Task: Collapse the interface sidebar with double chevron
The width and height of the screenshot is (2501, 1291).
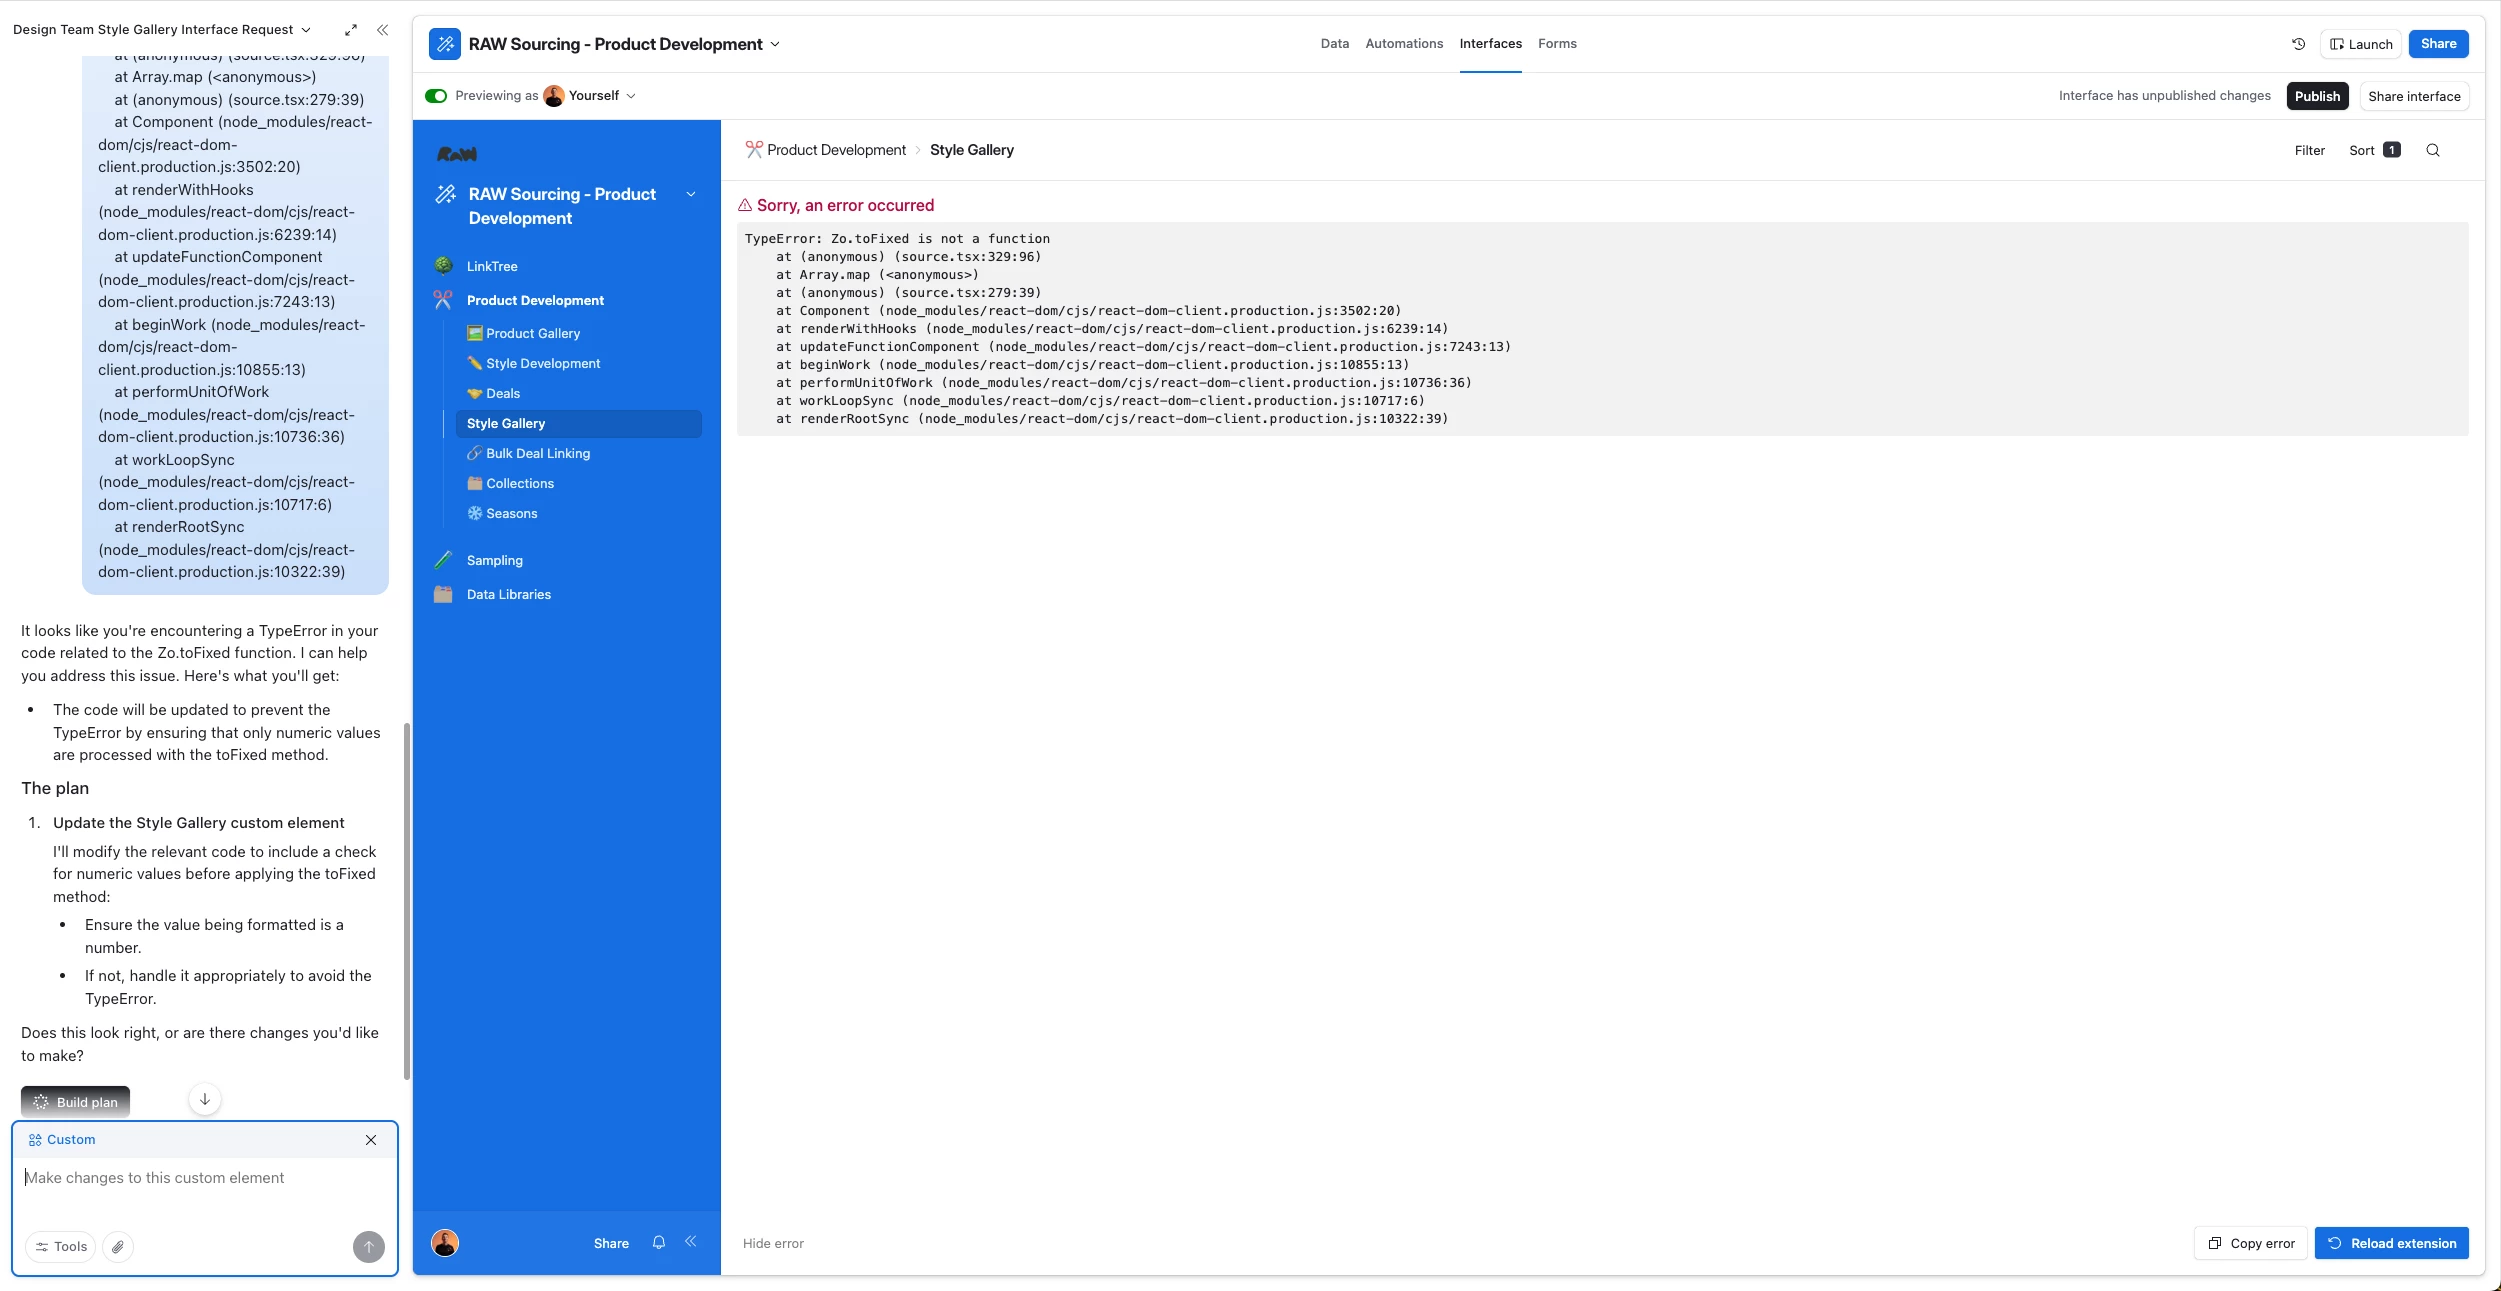Action: click(x=690, y=1242)
